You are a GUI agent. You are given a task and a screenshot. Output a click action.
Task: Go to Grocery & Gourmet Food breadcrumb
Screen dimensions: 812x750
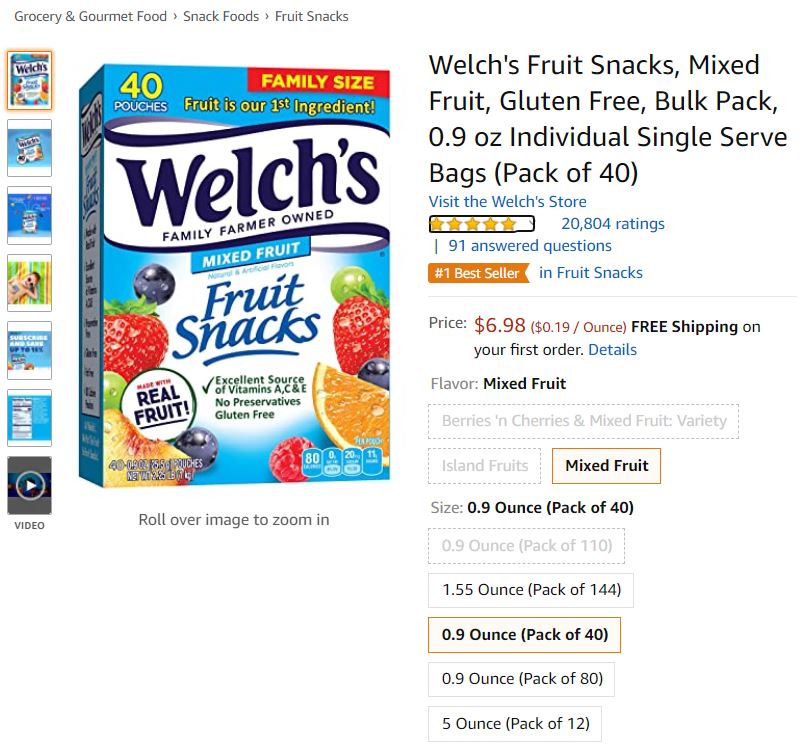point(90,17)
